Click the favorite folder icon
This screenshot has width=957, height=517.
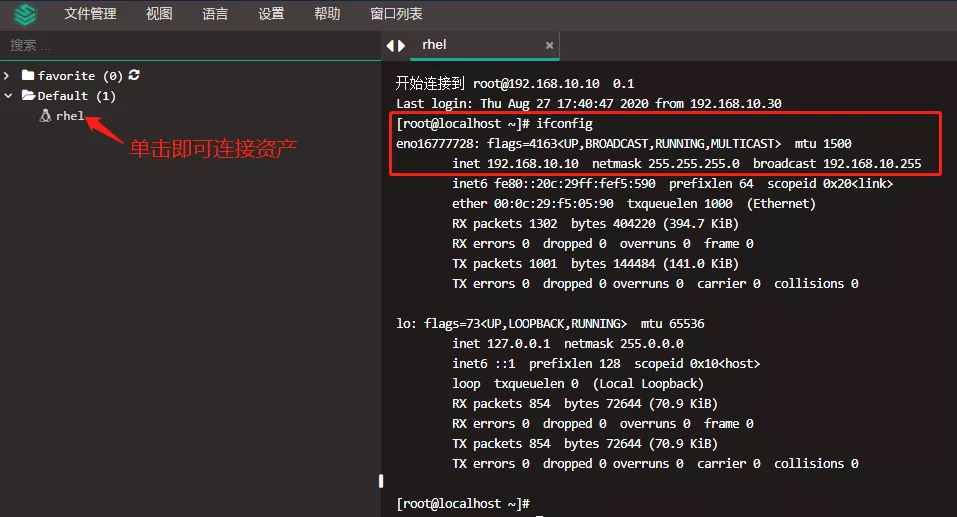(29, 76)
